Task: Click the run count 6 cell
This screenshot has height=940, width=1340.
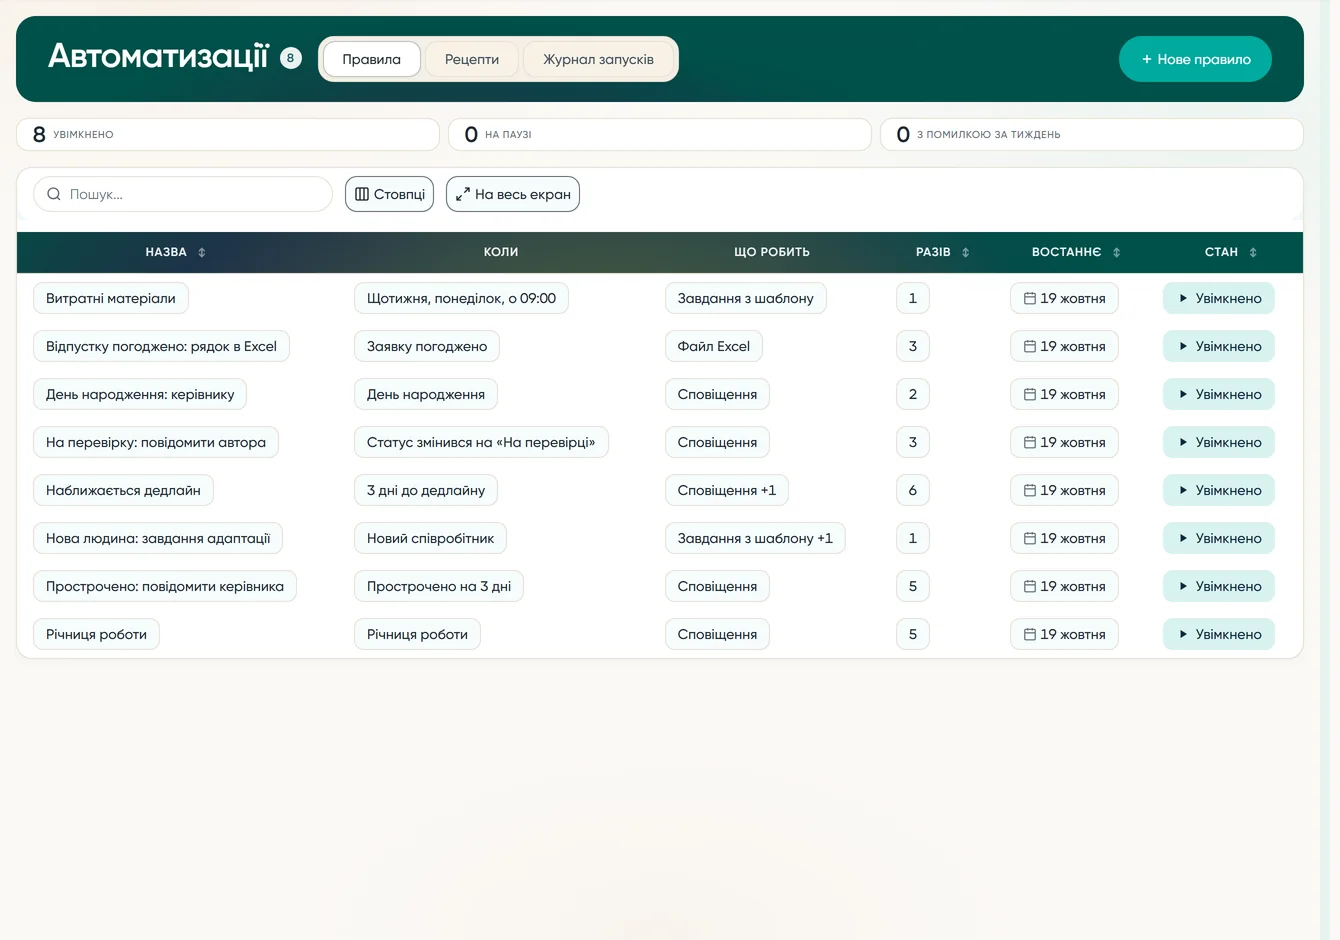Action: click(913, 490)
